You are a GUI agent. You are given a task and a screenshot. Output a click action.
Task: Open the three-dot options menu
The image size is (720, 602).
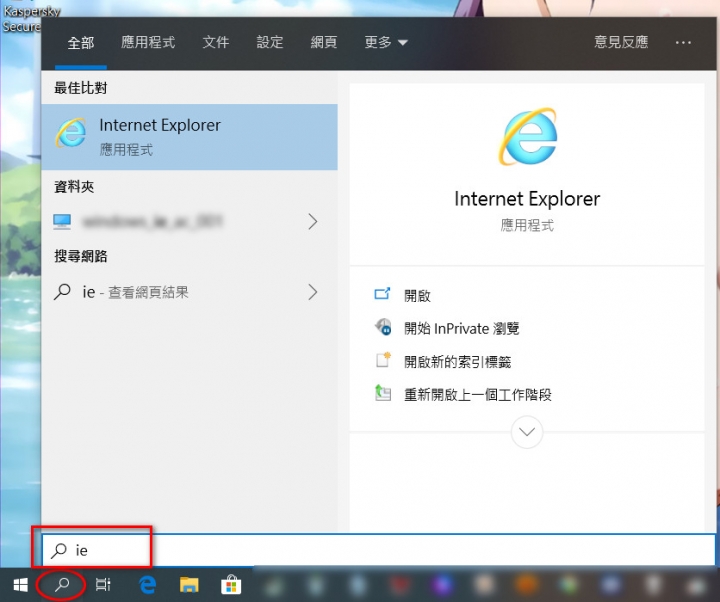pyautogui.click(x=683, y=43)
